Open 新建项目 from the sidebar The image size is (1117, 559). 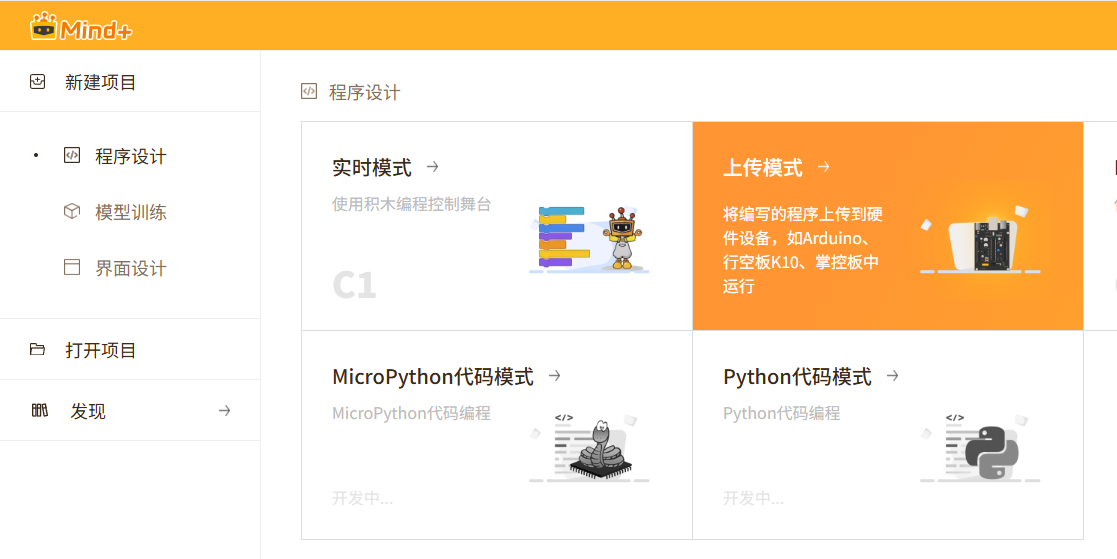point(100,83)
